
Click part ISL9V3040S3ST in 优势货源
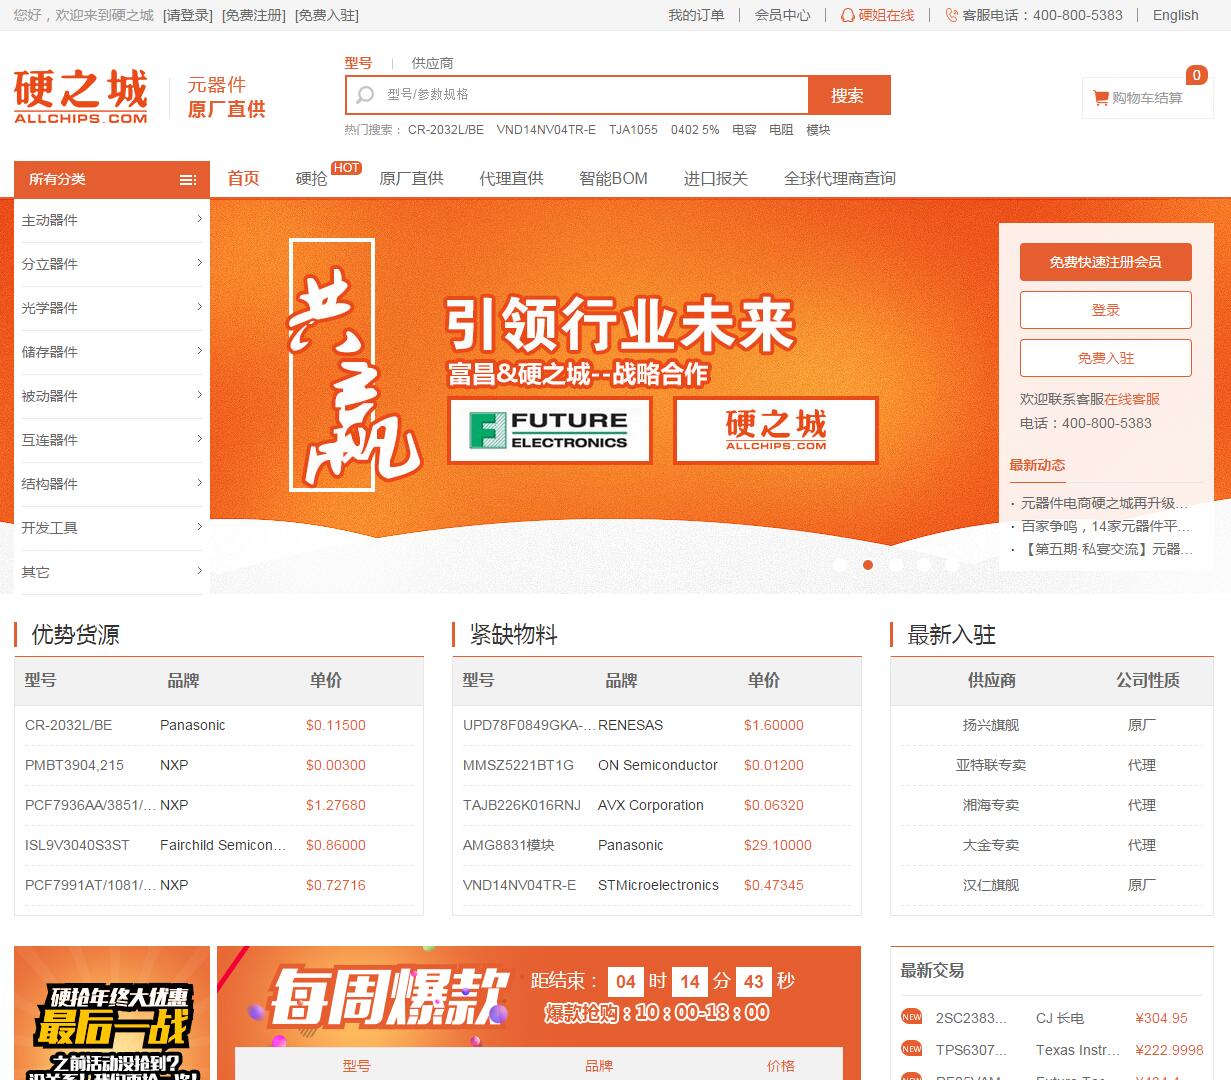pyautogui.click(x=77, y=845)
